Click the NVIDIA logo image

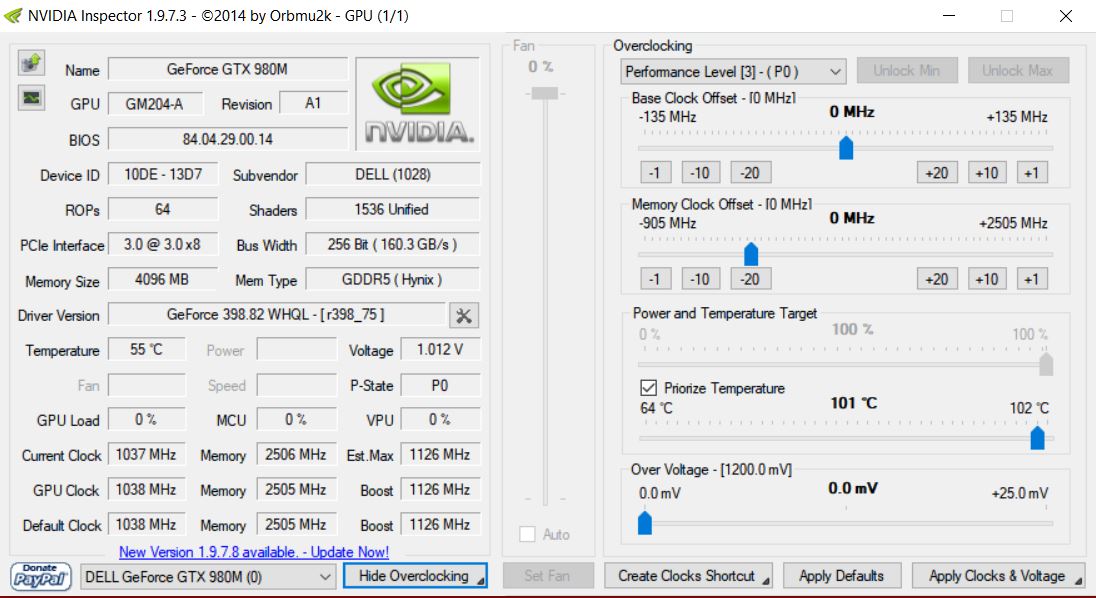click(418, 103)
